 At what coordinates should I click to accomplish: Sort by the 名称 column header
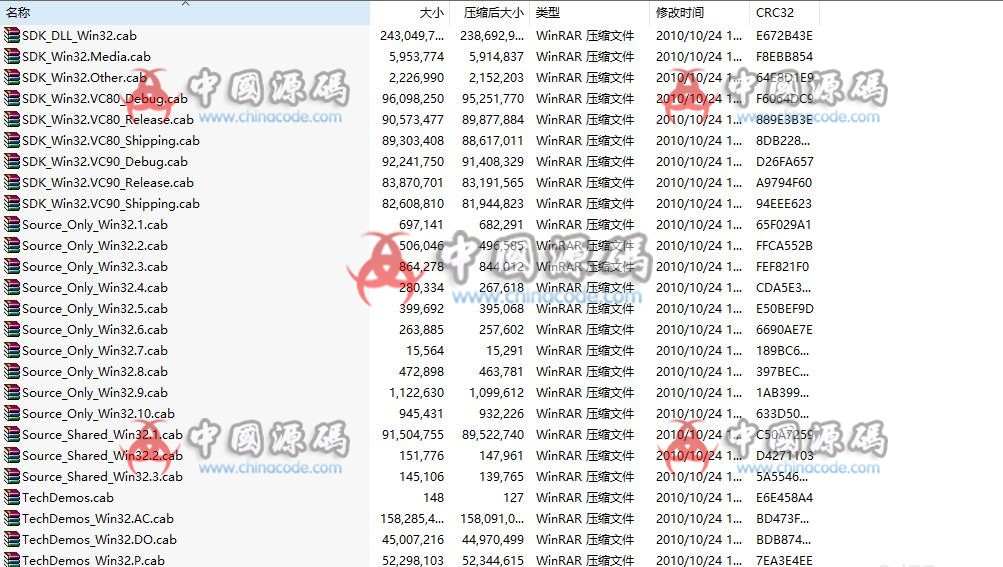[x=185, y=12]
